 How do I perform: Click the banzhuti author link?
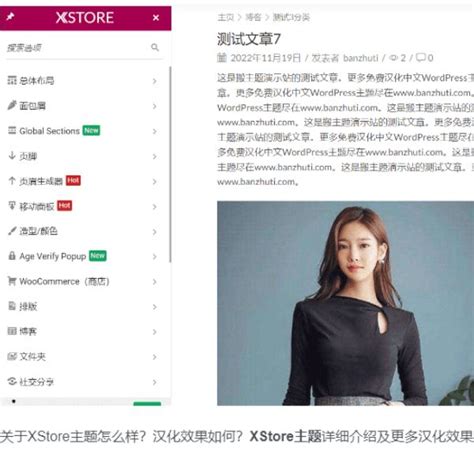[x=361, y=58]
